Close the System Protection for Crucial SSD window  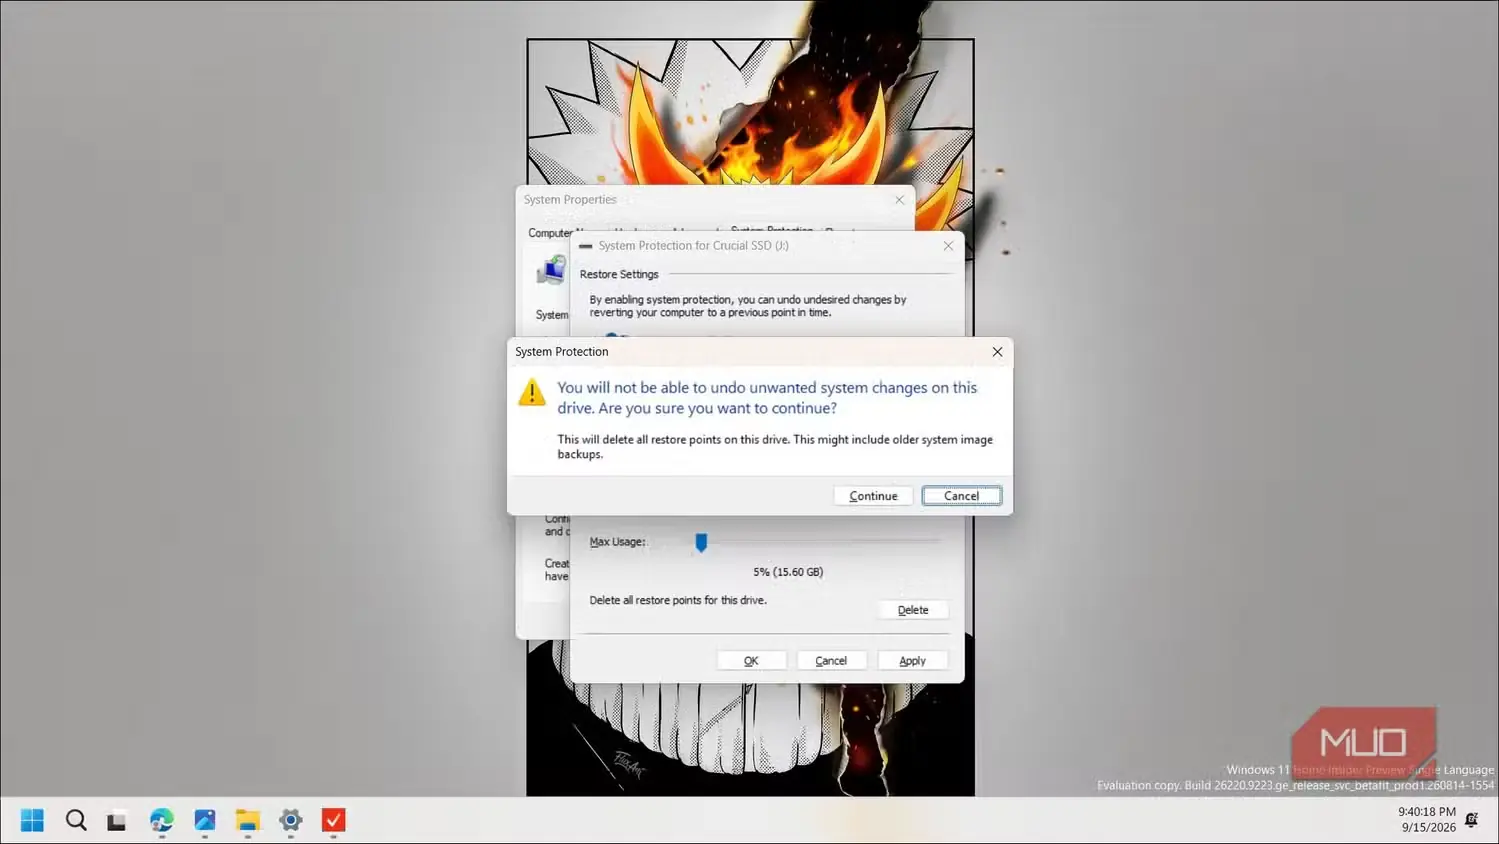pyautogui.click(x=948, y=246)
